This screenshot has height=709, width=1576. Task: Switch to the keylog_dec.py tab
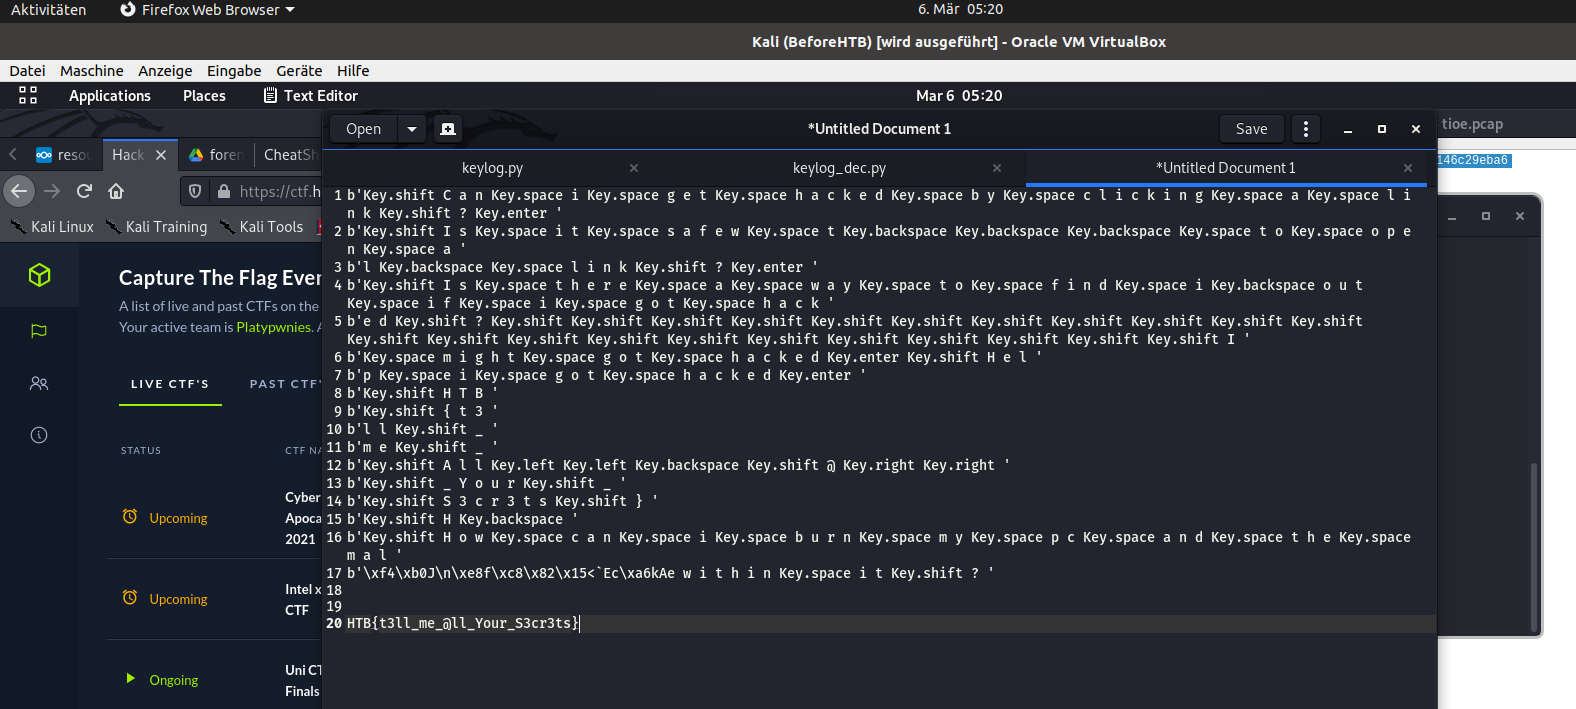(839, 168)
